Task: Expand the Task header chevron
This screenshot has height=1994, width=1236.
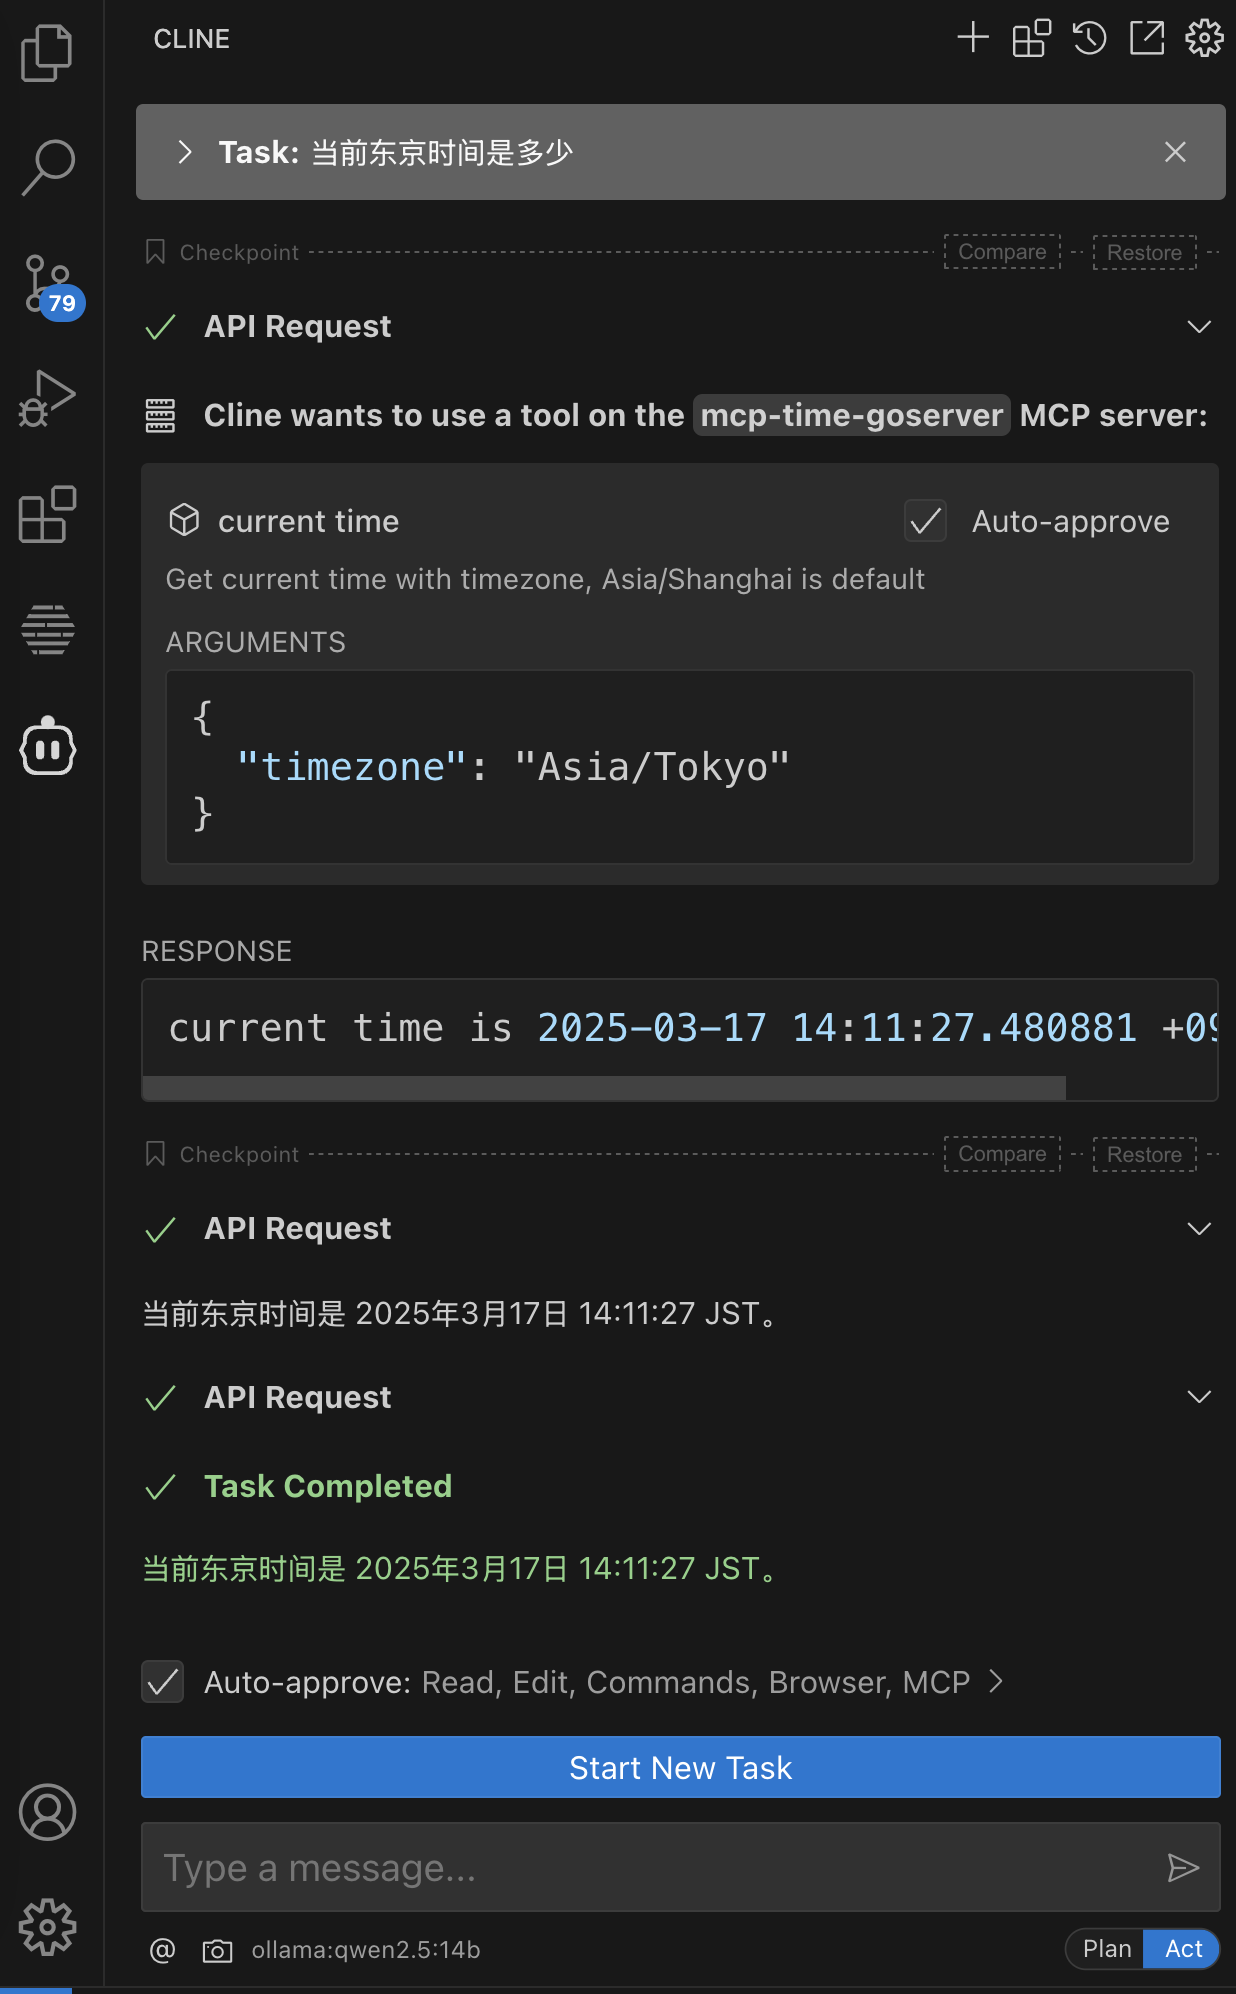Action: point(184,152)
